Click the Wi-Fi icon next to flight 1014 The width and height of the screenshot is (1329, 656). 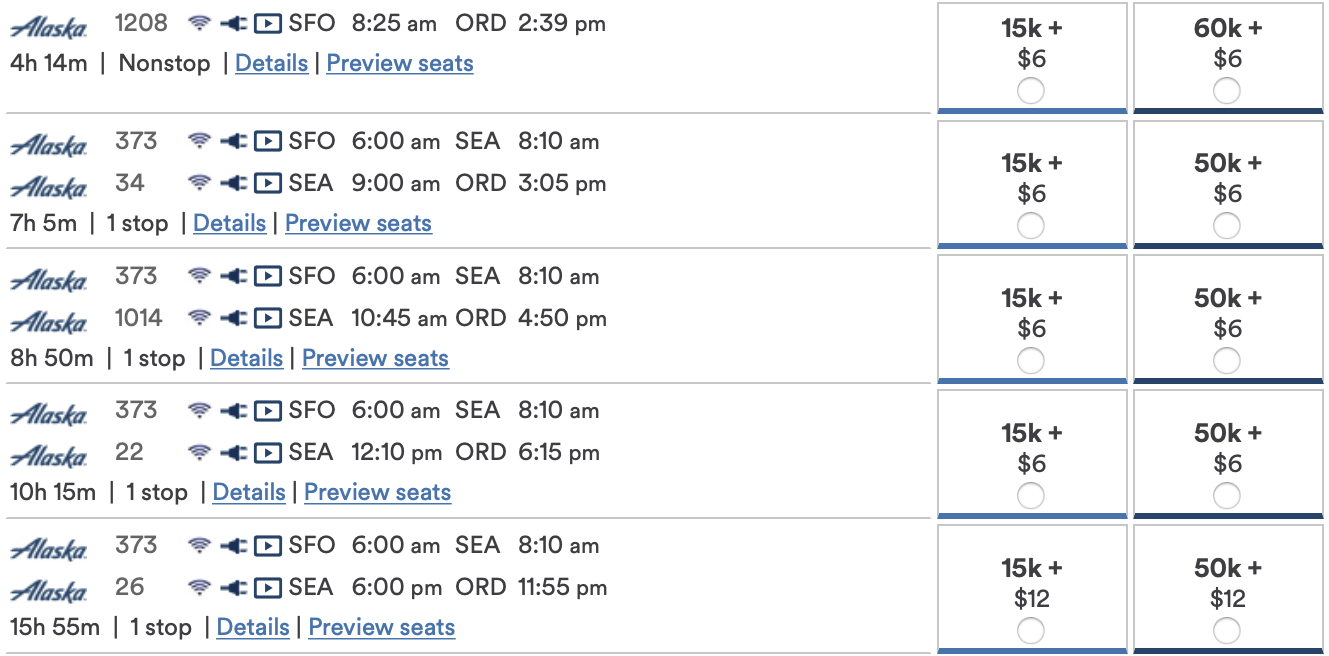point(199,317)
